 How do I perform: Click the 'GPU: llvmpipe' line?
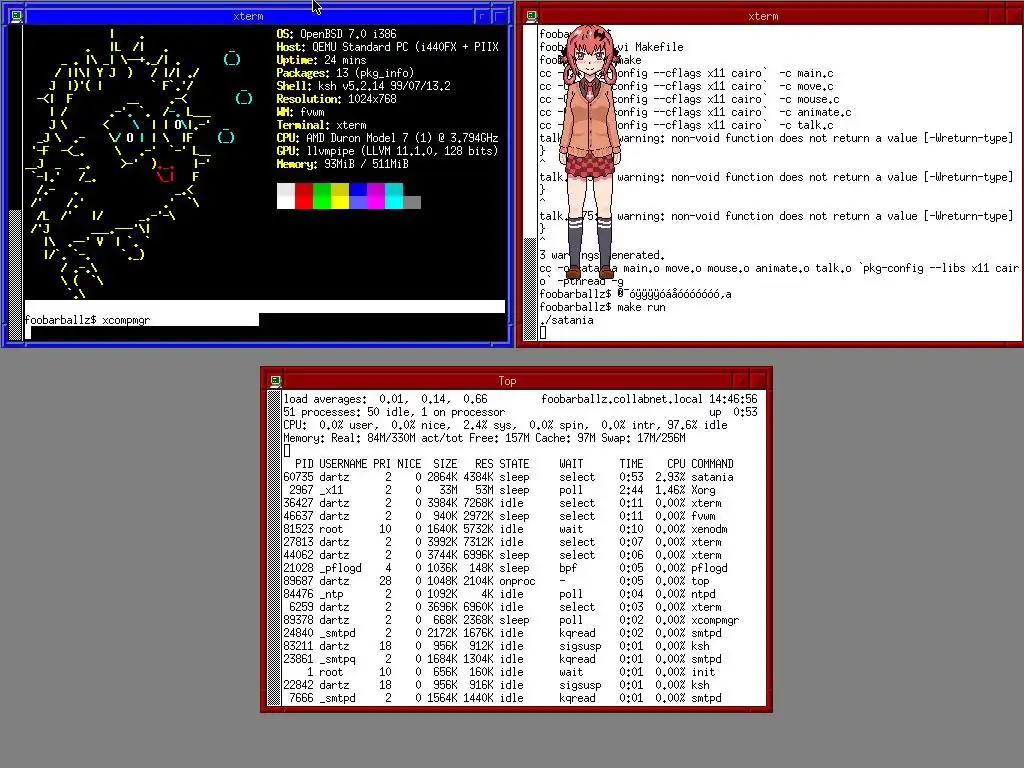click(x=387, y=152)
